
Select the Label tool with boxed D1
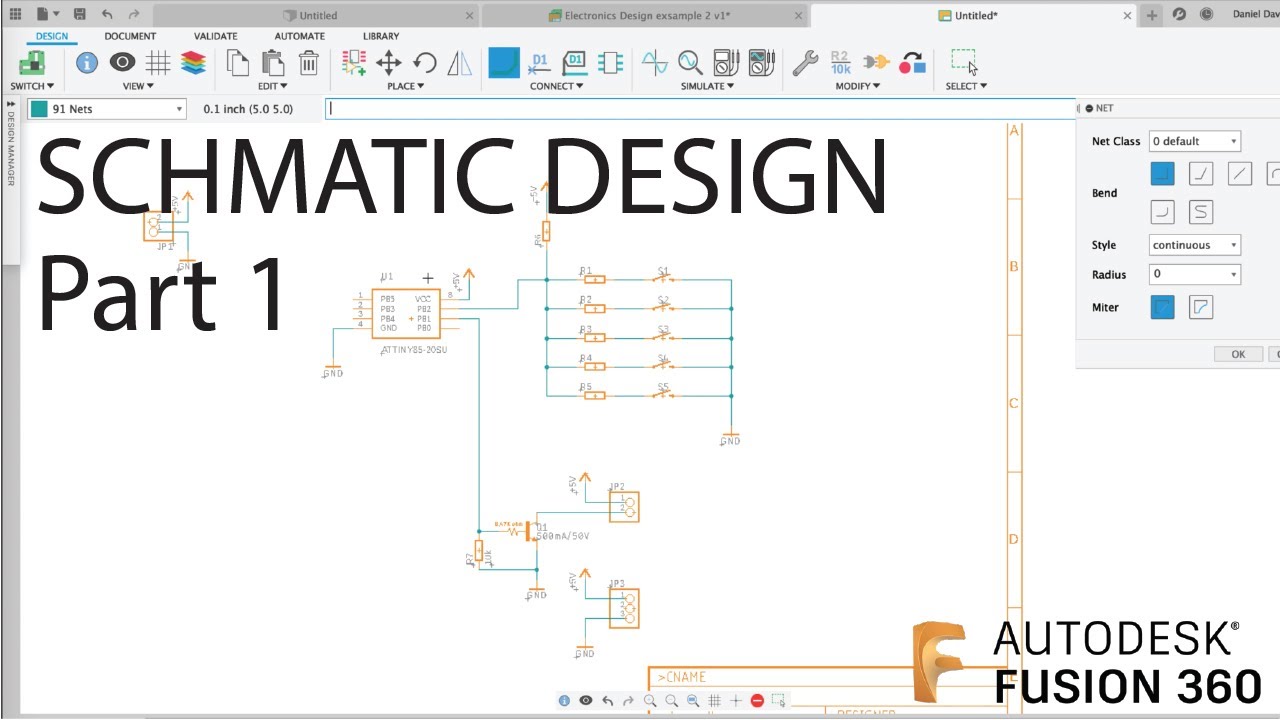point(575,63)
